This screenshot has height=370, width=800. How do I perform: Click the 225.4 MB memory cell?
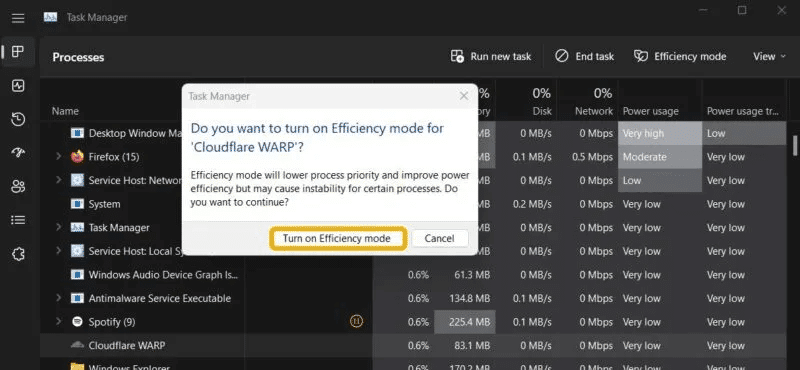coord(465,322)
